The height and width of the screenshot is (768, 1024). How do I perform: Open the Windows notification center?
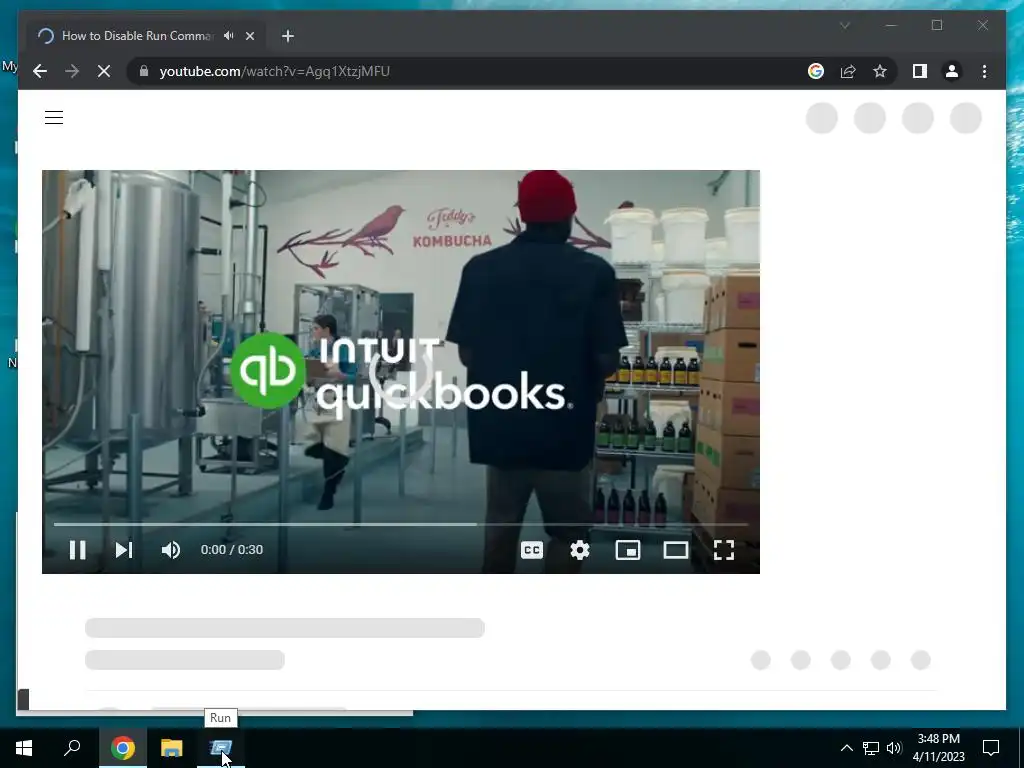point(991,748)
